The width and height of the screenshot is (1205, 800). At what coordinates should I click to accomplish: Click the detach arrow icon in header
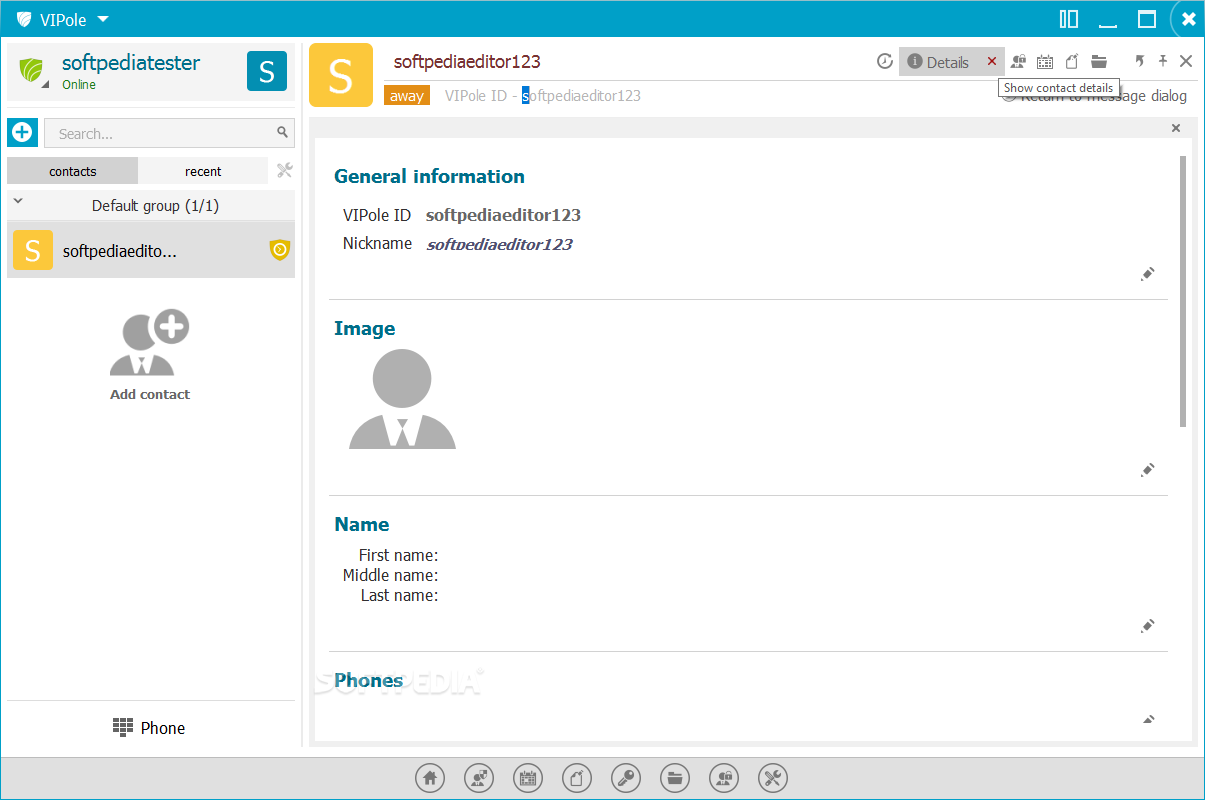1139,61
